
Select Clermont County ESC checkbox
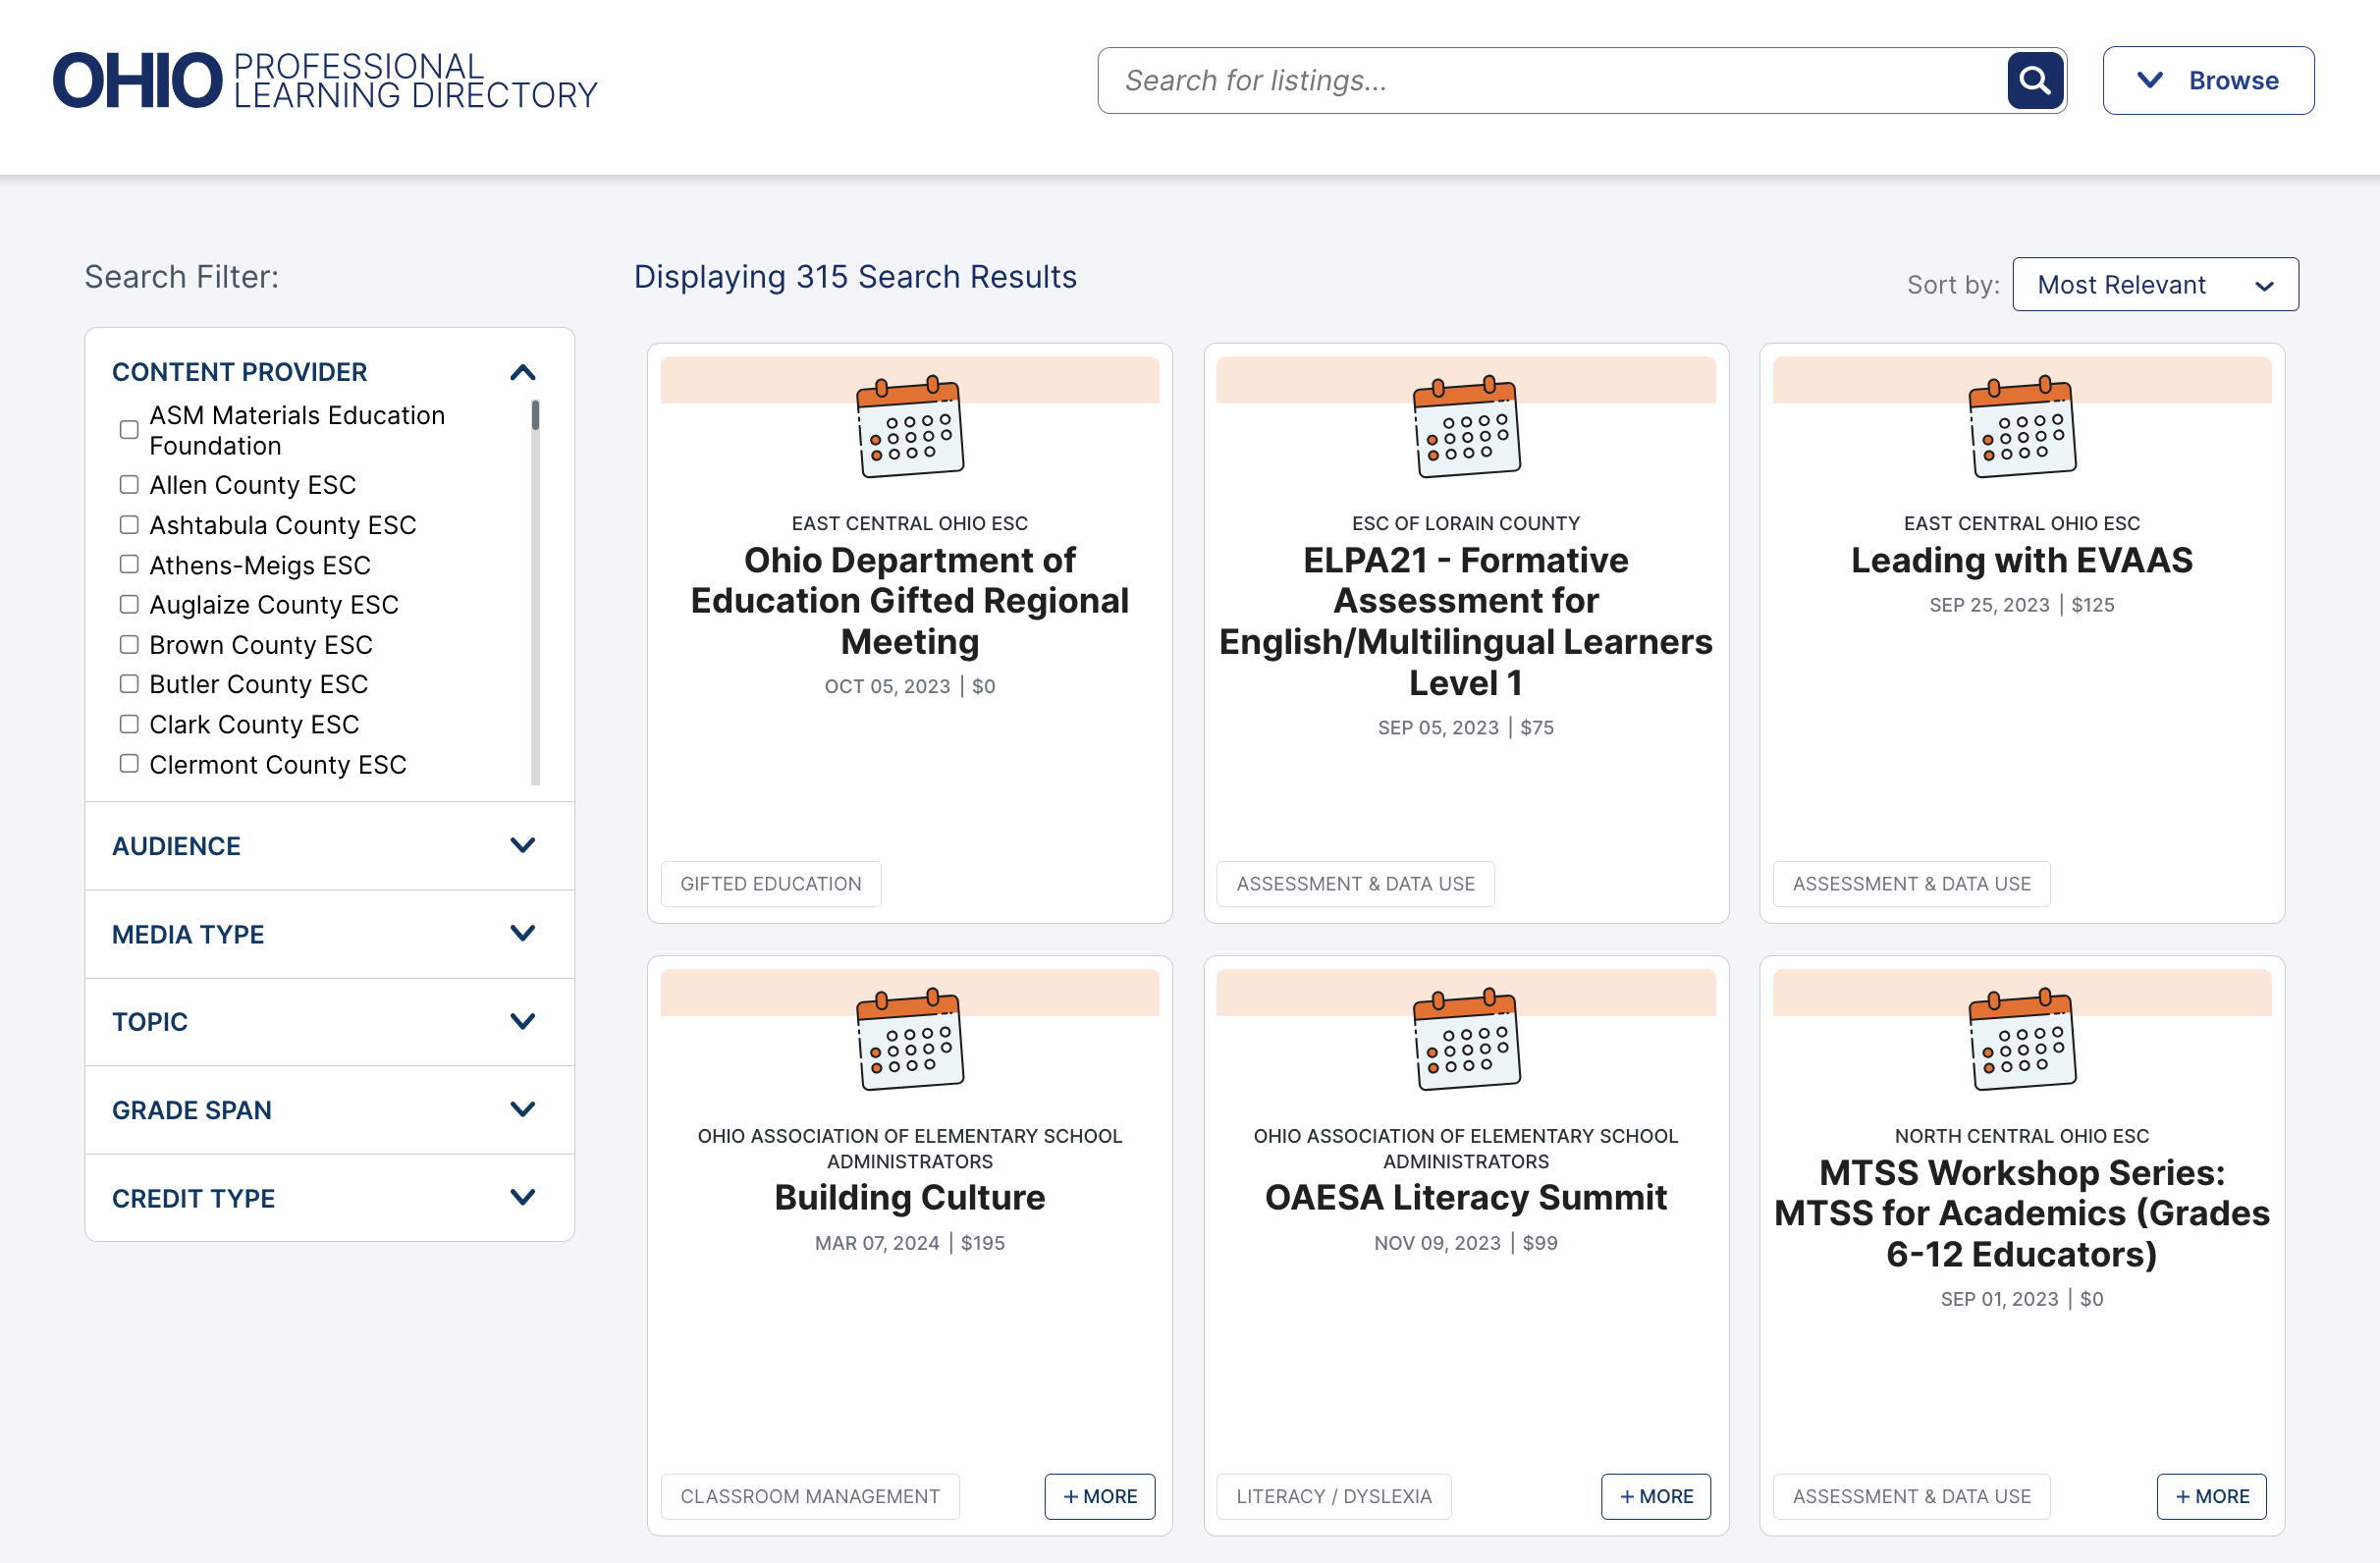[129, 764]
